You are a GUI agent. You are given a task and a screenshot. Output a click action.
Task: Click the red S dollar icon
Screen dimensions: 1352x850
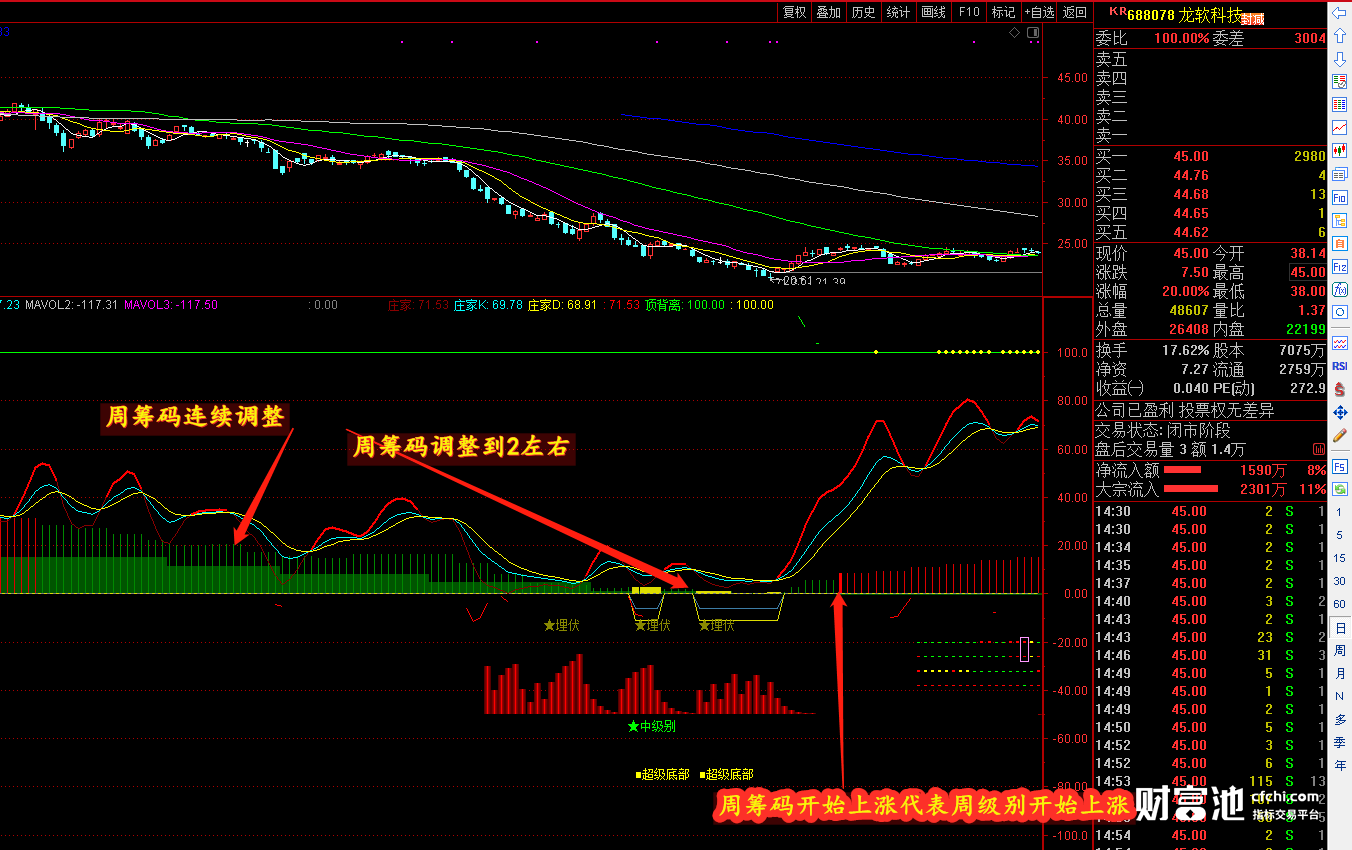(1339, 389)
